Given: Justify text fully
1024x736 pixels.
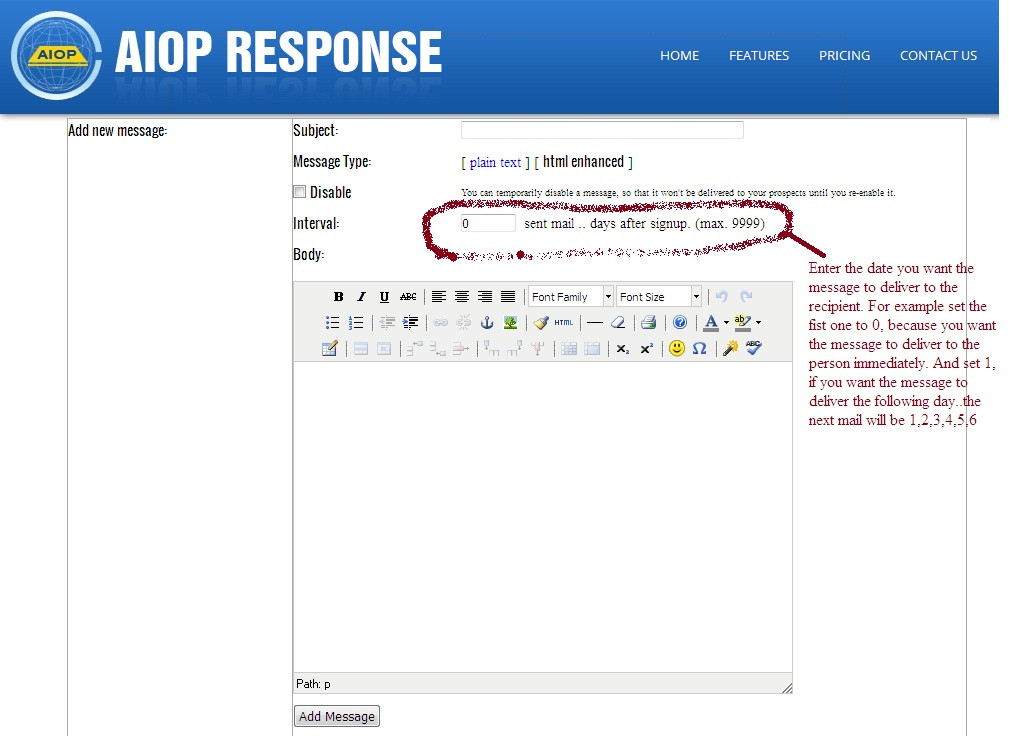Looking at the screenshot, I should [507, 296].
